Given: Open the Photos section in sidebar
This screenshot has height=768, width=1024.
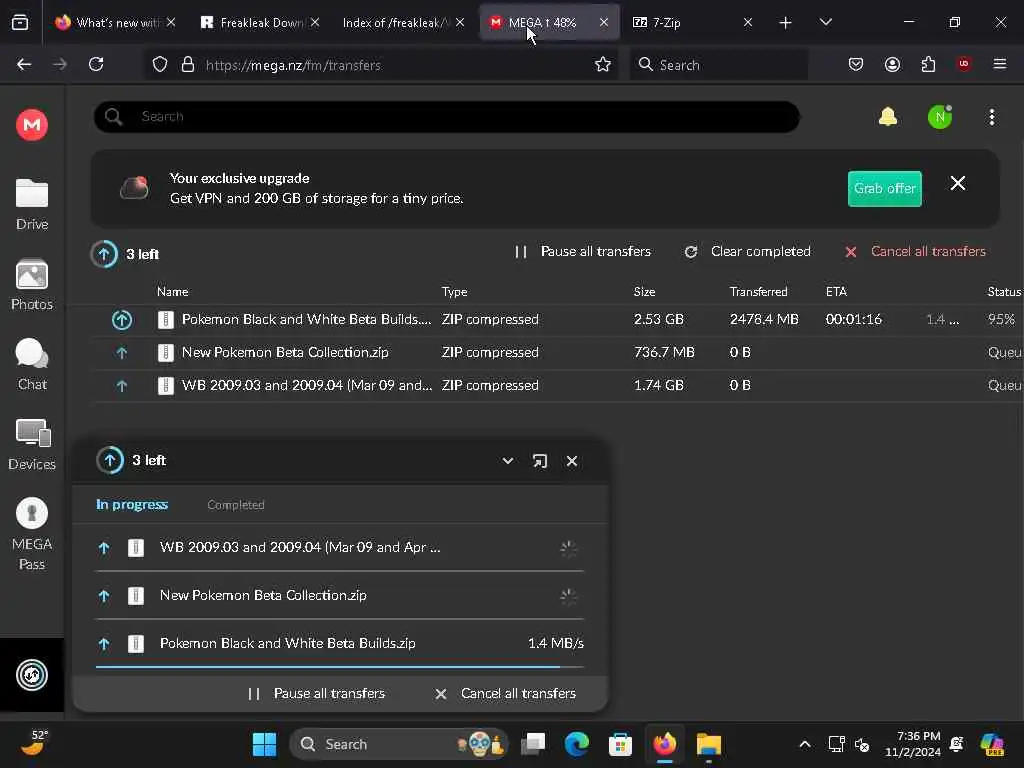Looking at the screenshot, I should (x=32, y=285).
